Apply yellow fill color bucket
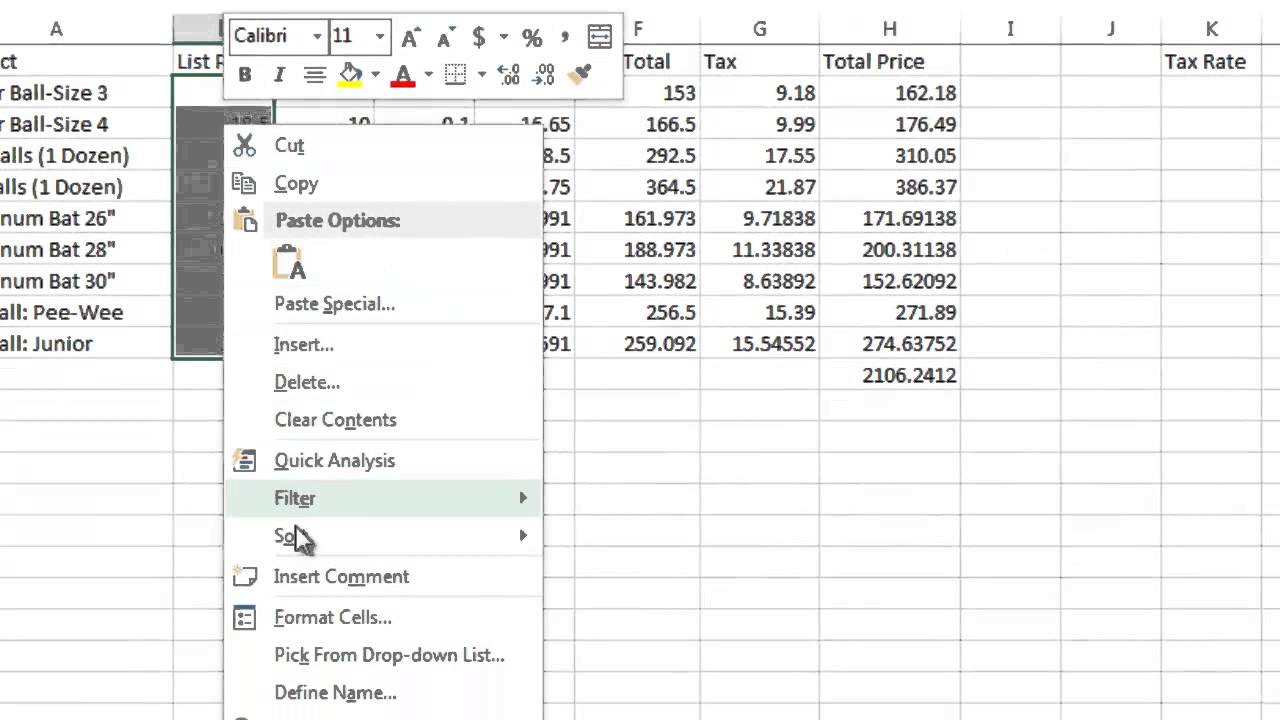Screen dimensions: 1280x720 click(350, 75)
